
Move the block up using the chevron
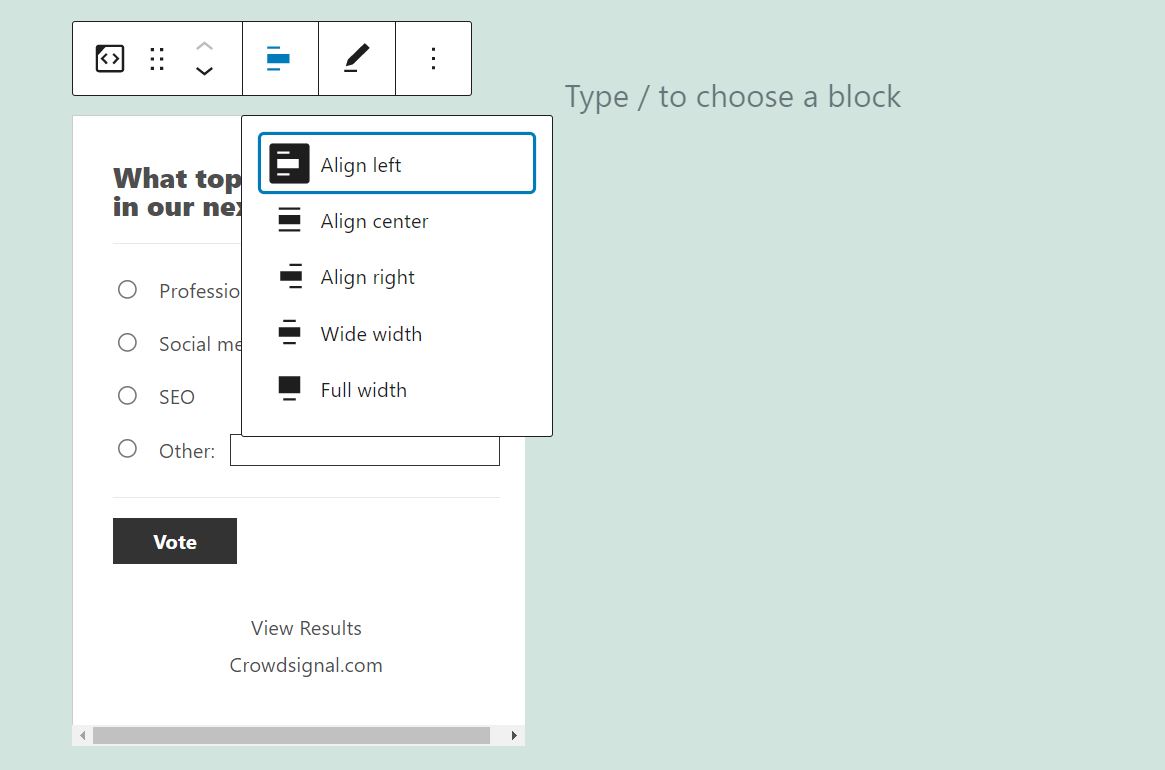(x=204, y=45)
